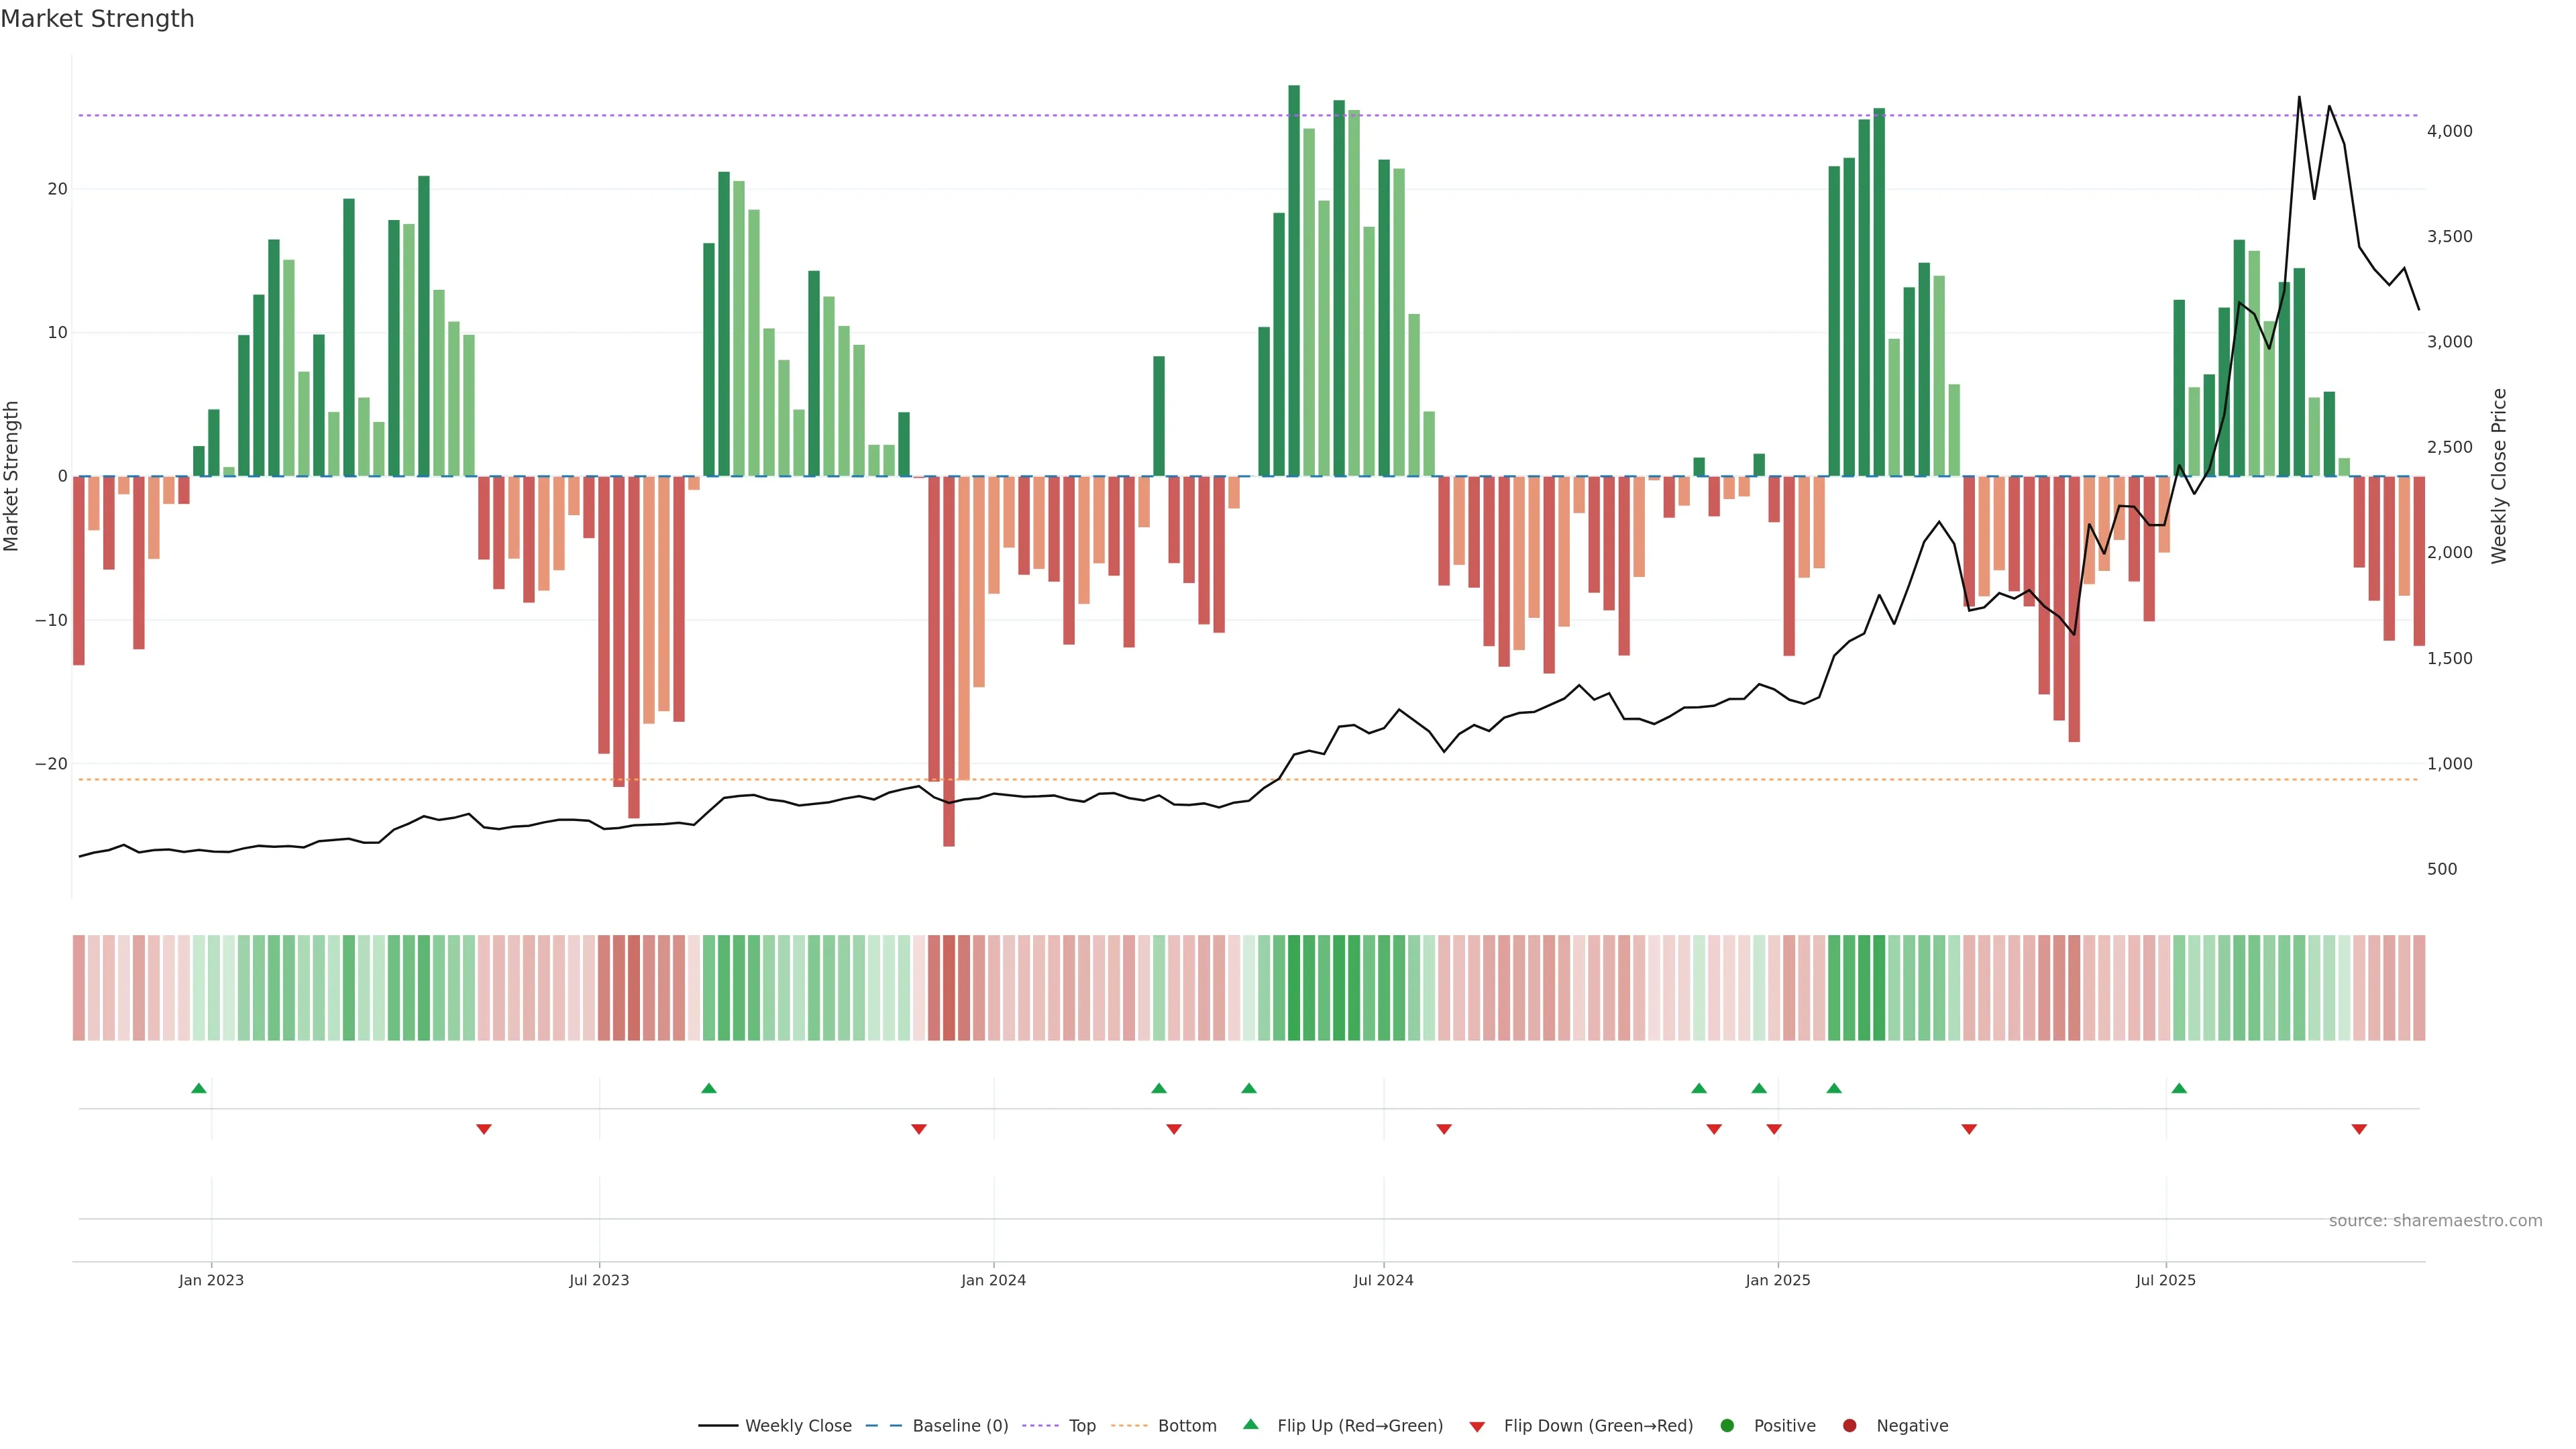This screenshot has height=1449, width=2576.
Task: Click the Flip Down red triangle legend icon
Action: point(1477,1426)
